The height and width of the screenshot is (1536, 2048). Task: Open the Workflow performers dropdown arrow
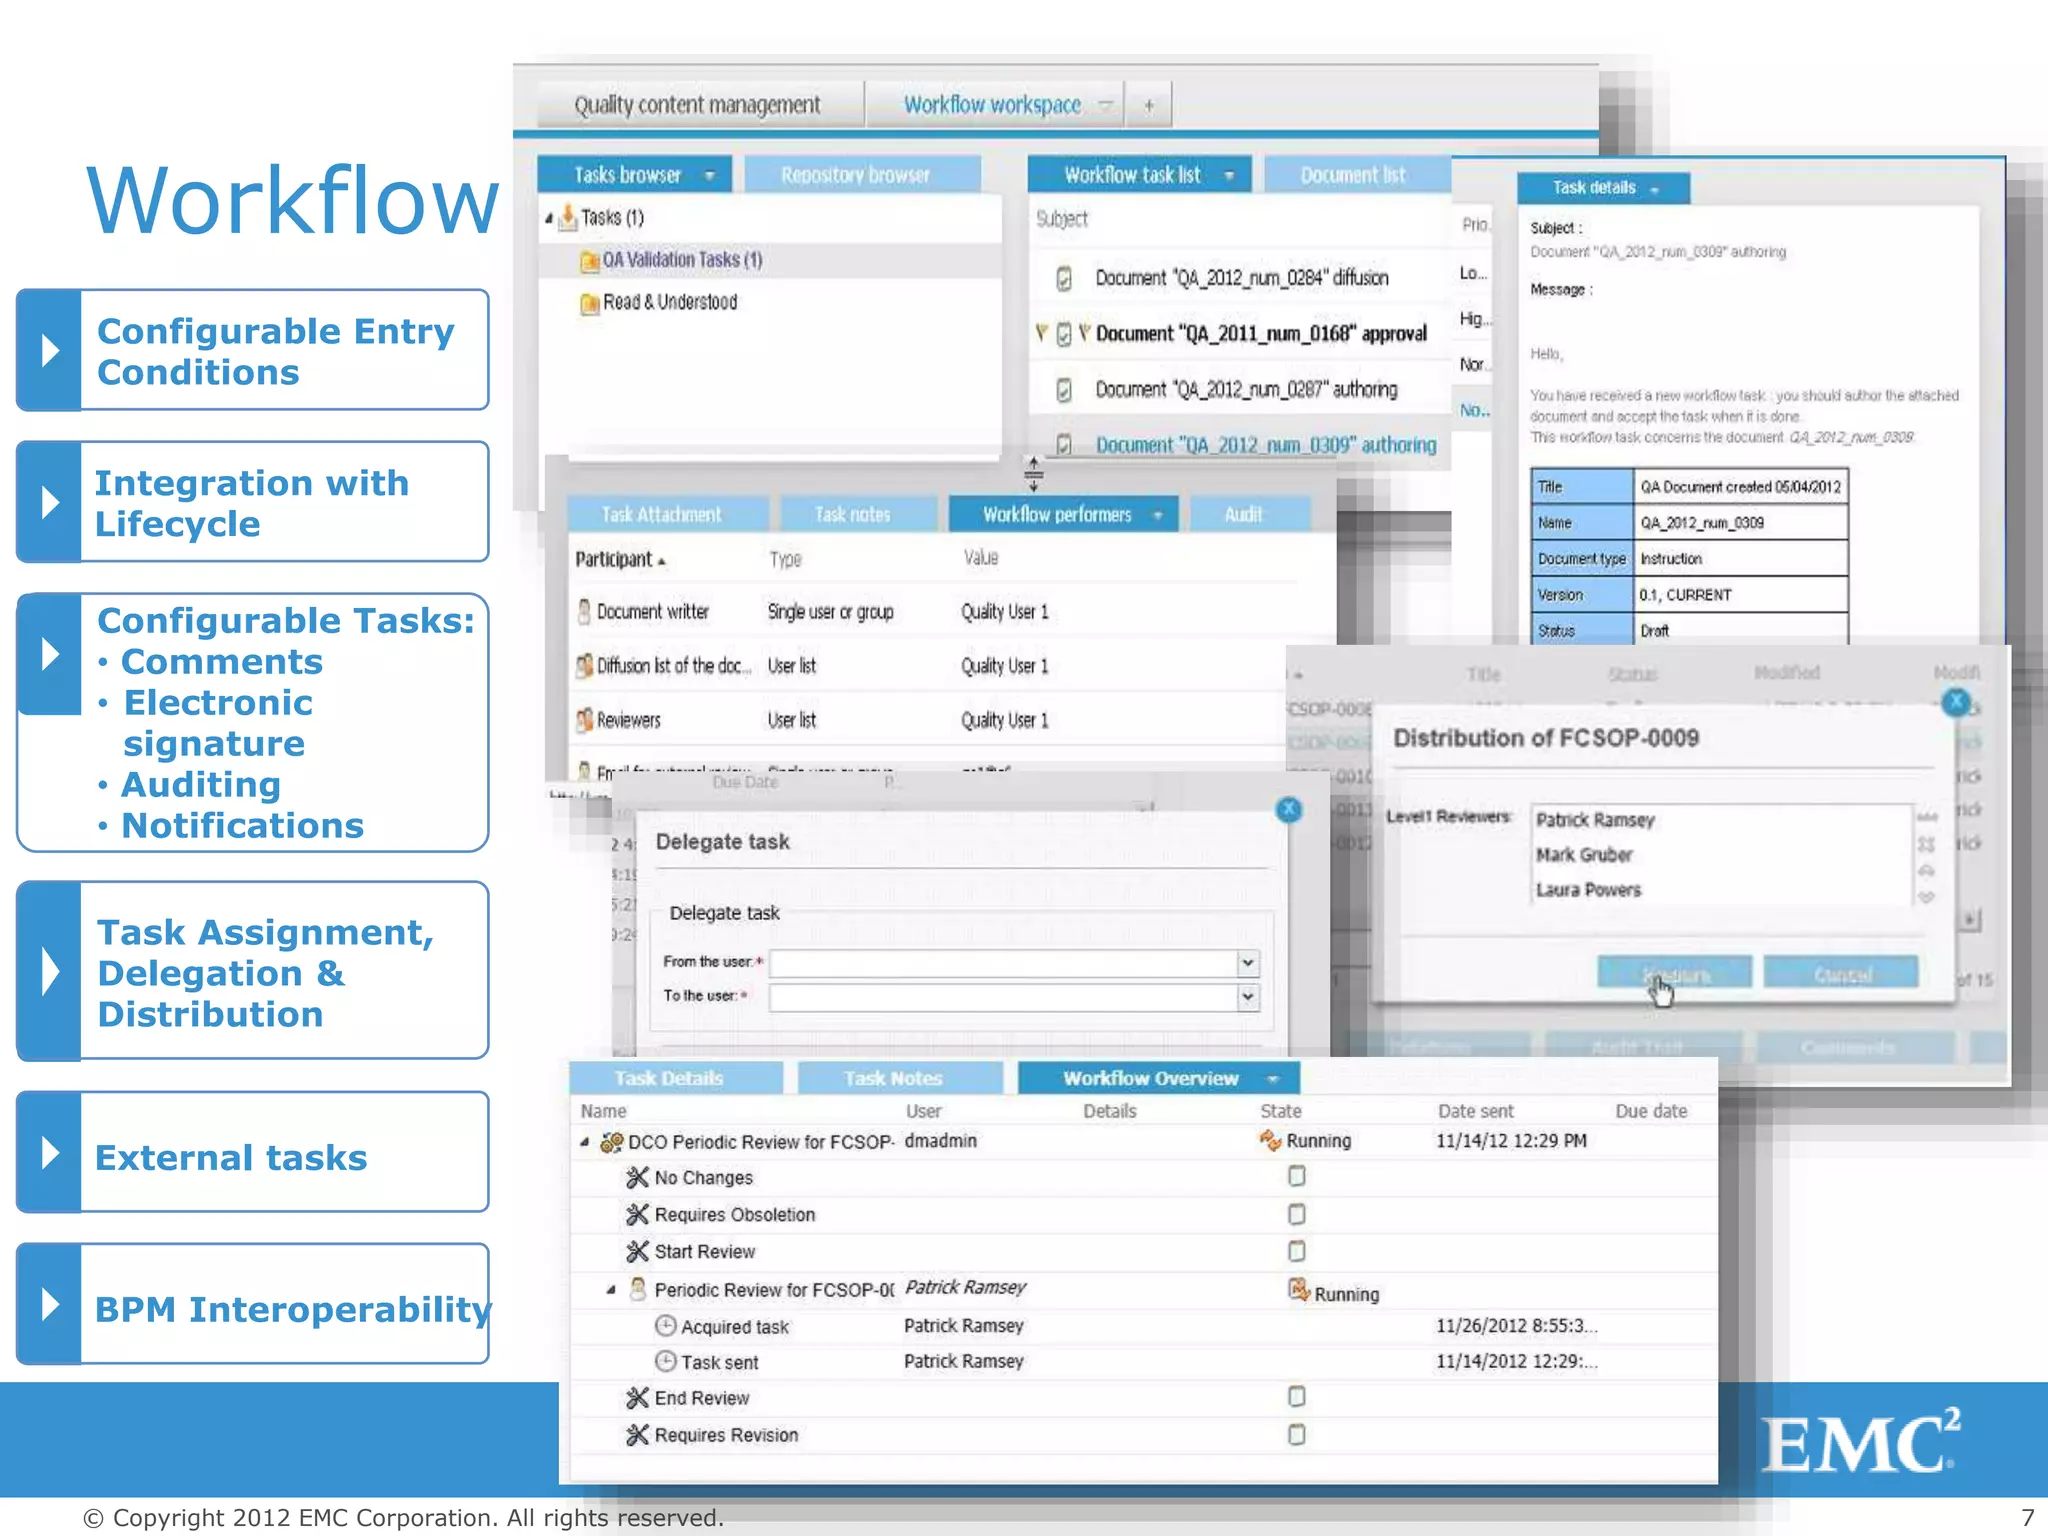tap(1157, 515)
